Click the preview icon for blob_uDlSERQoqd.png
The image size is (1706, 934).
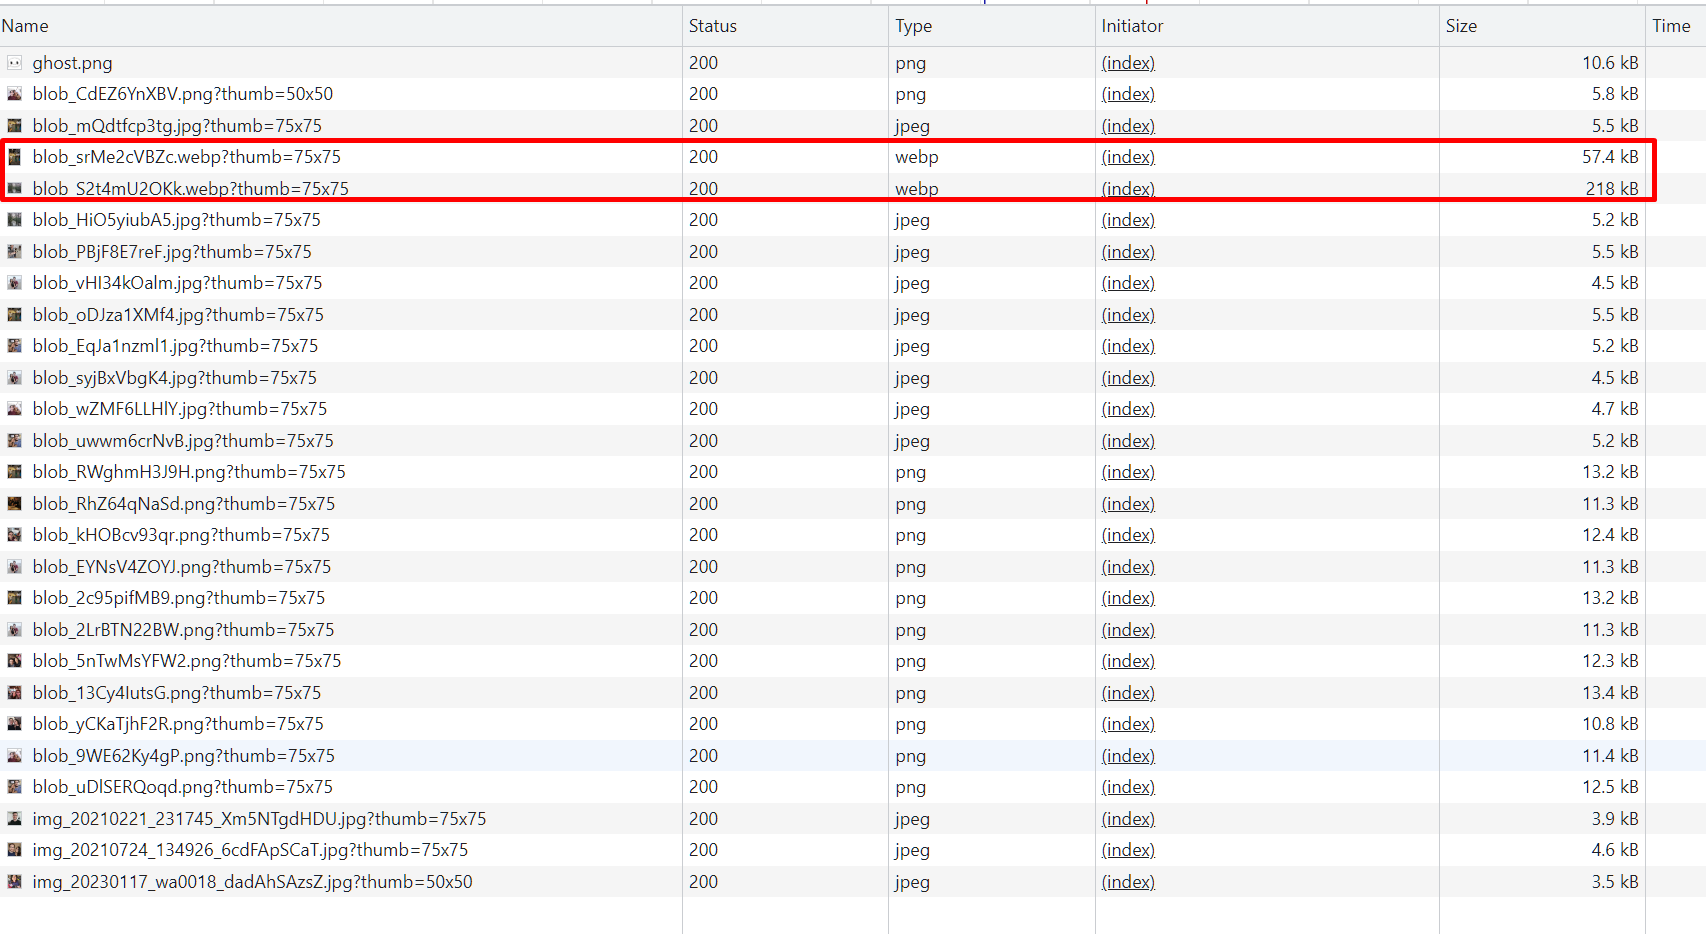[x=14, y=787]
